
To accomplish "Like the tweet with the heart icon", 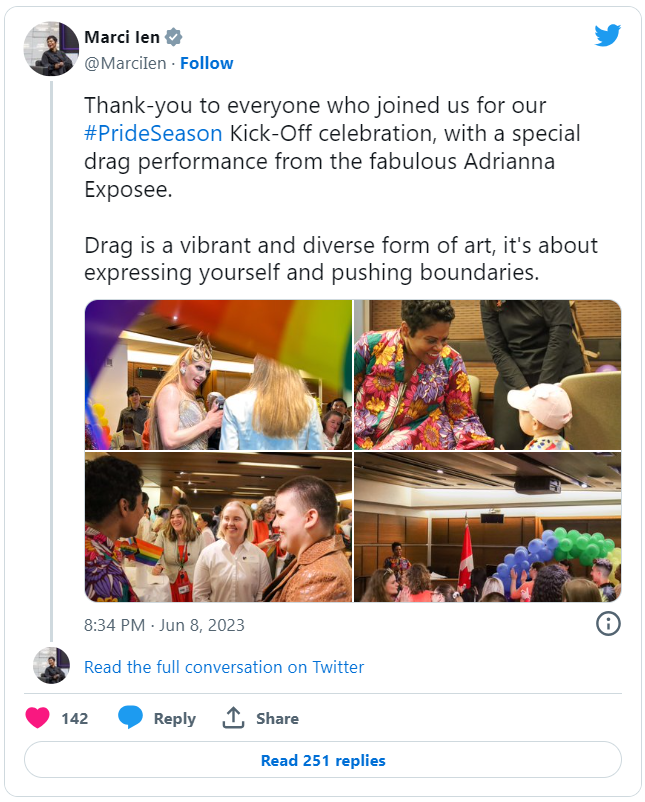I will 37,718.
